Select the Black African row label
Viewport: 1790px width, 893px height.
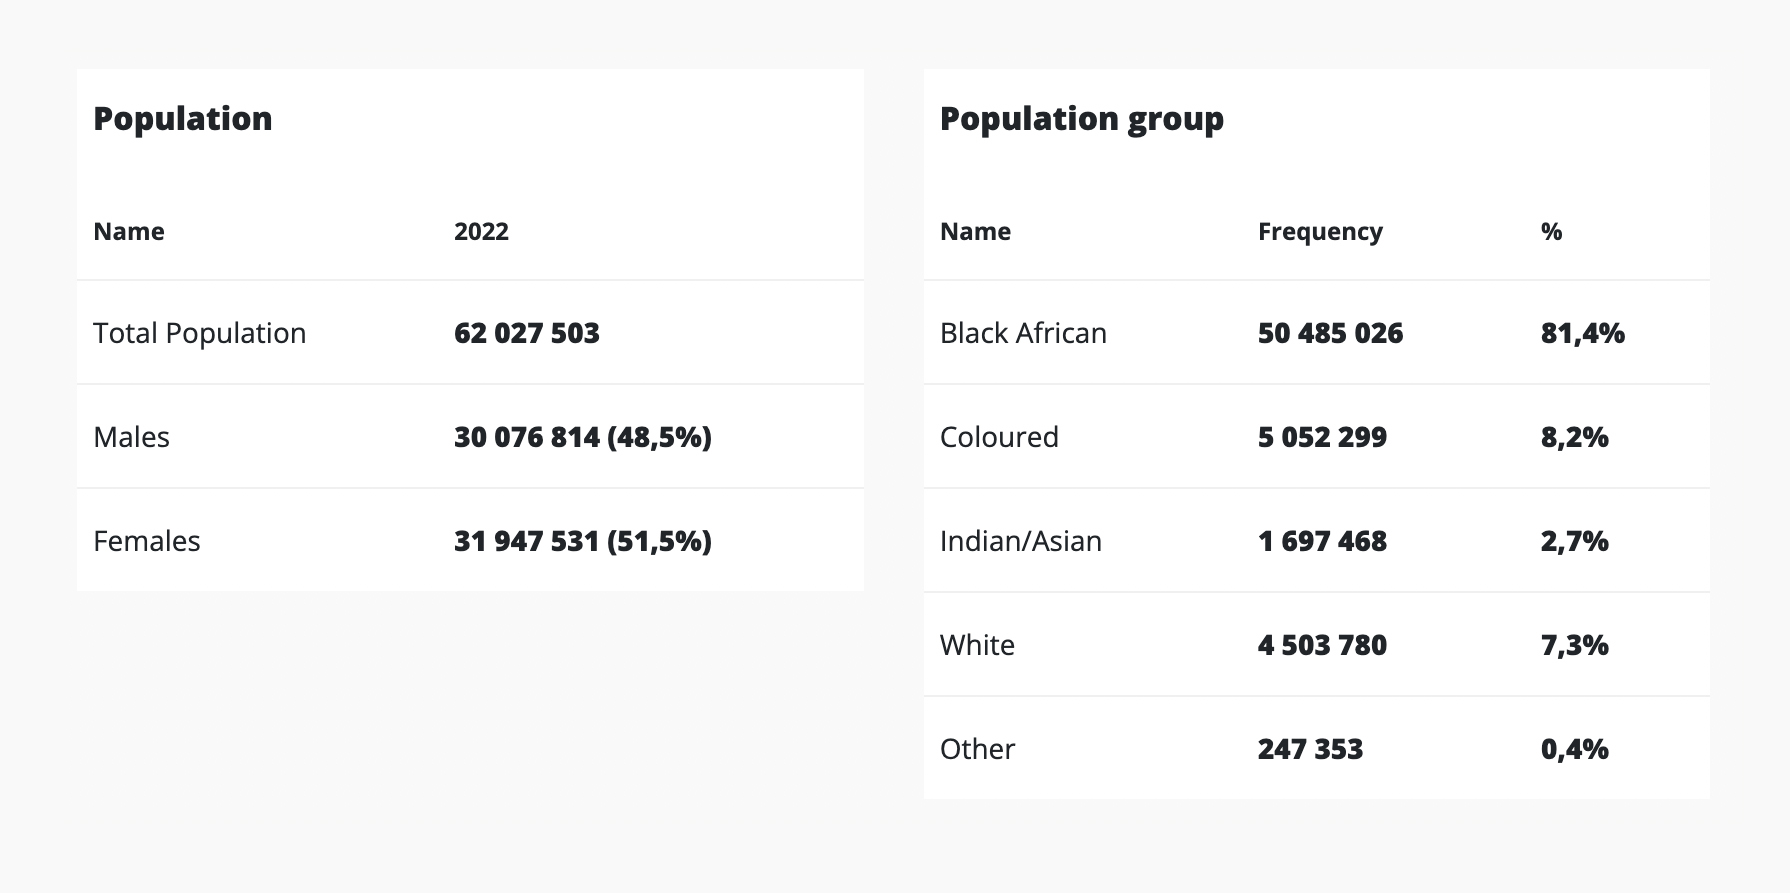pyautogui.click(x=1023, y=333)
